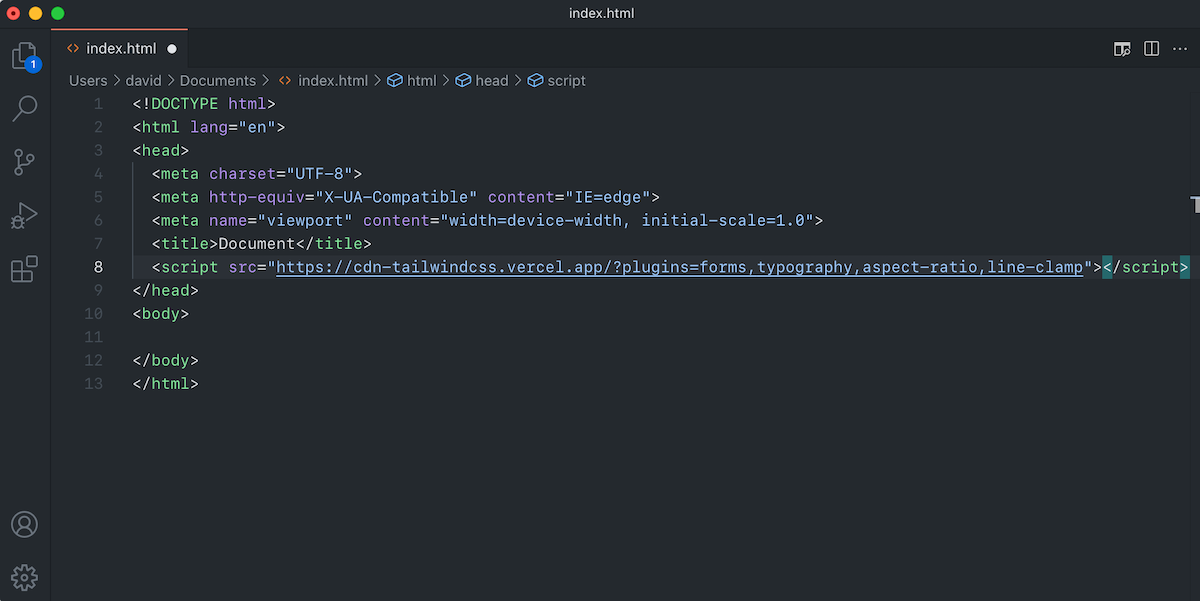Image resolution: width=1200 pixels, height=601 pixels.
Task: Split the editor to the right
Action: click(1151, 48)
